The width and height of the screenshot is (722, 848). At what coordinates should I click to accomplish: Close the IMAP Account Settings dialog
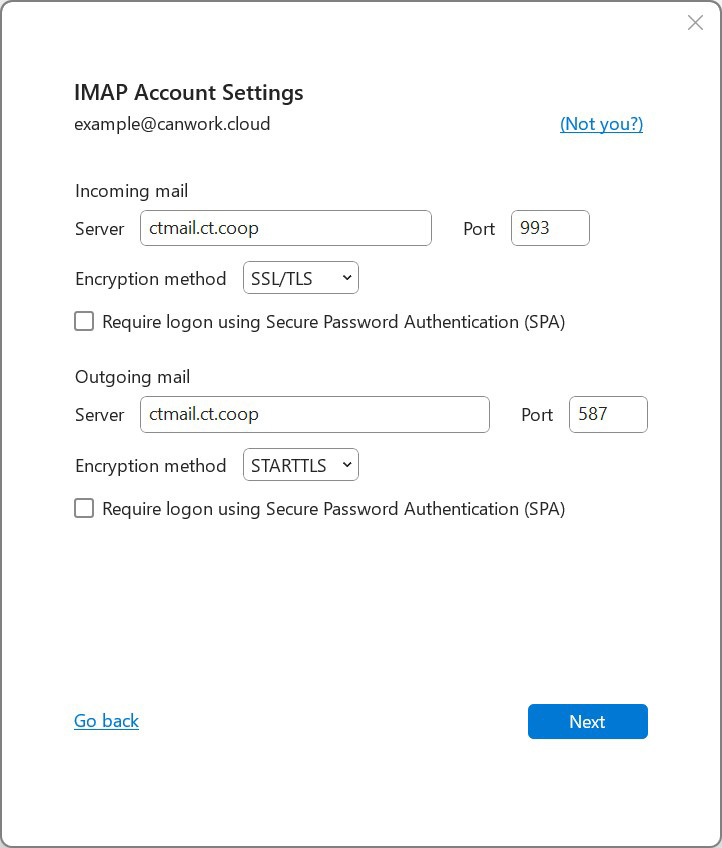point(695,23)
